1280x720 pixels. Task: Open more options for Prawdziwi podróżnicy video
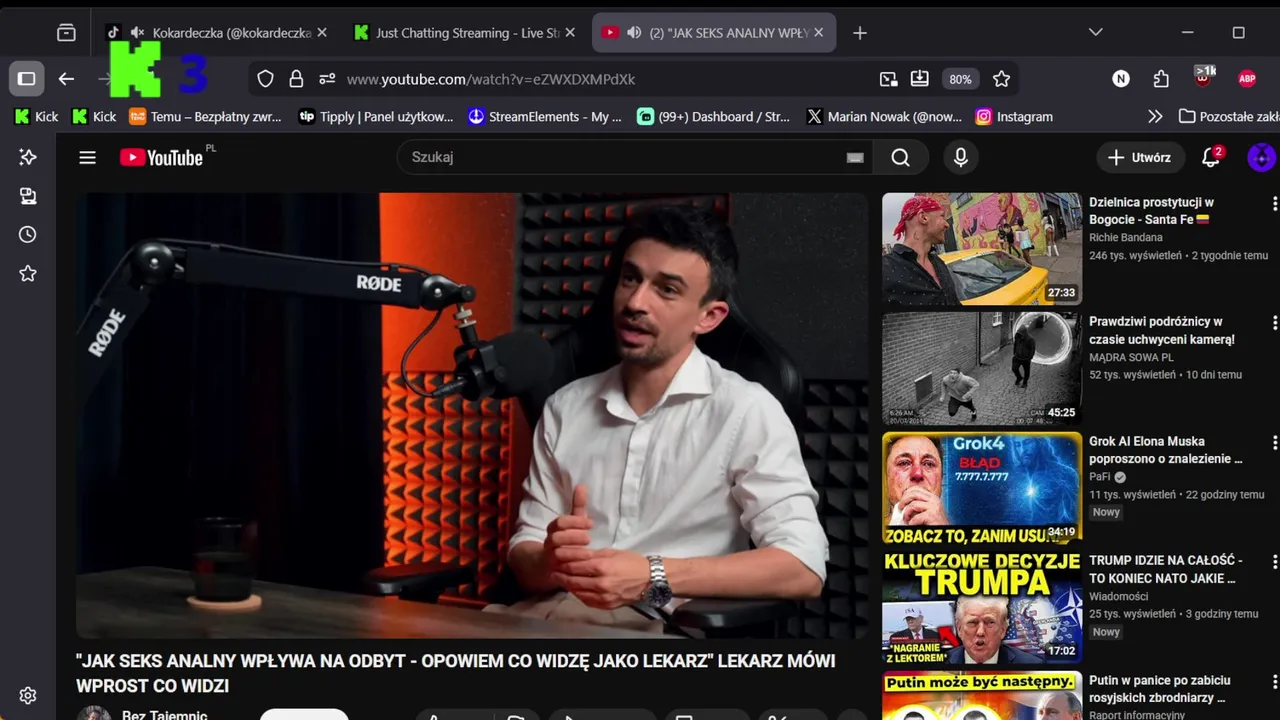click(1274, 323)
